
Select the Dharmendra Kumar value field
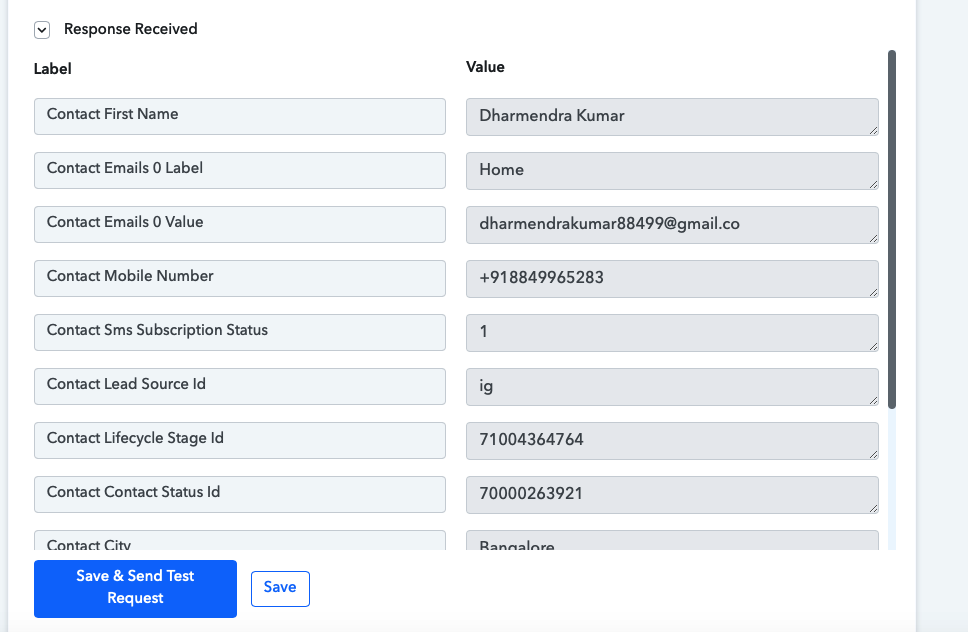coord(672,117)
